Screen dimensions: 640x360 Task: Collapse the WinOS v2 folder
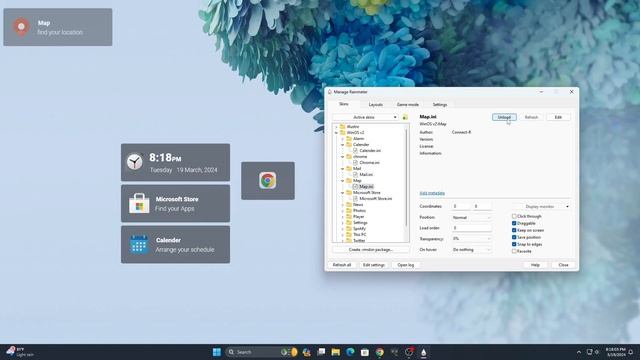pyautogui.click(x=336, y=133)
